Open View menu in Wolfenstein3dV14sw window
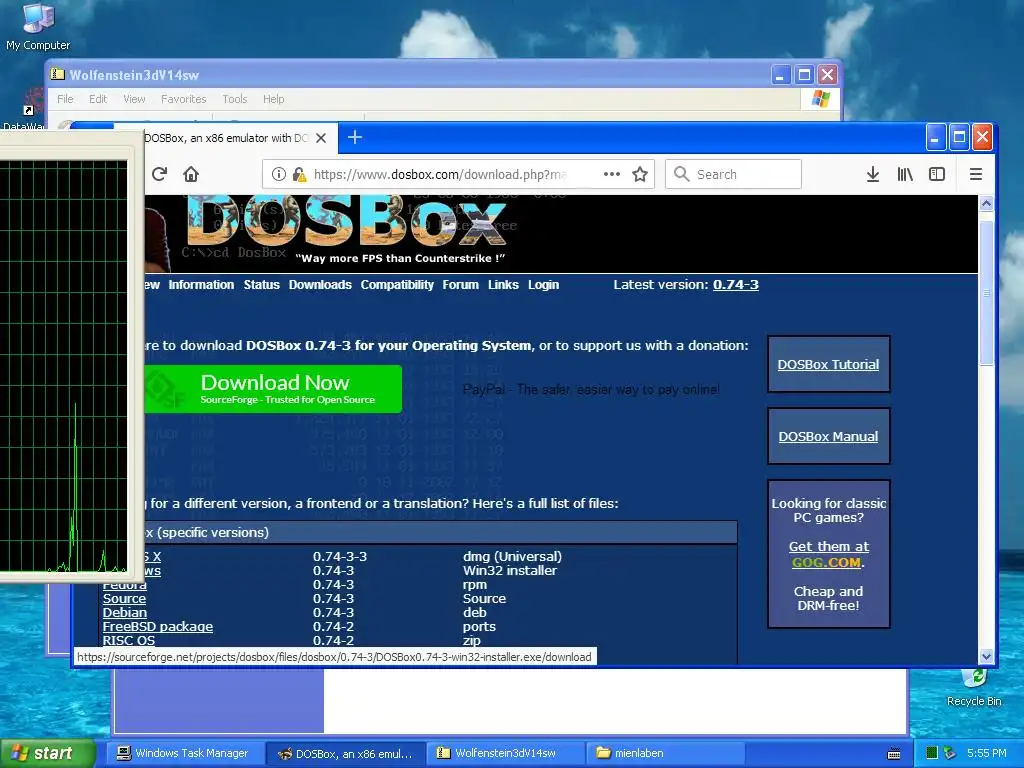This screenshot has height=768, width=1024. tap(134, 99)
